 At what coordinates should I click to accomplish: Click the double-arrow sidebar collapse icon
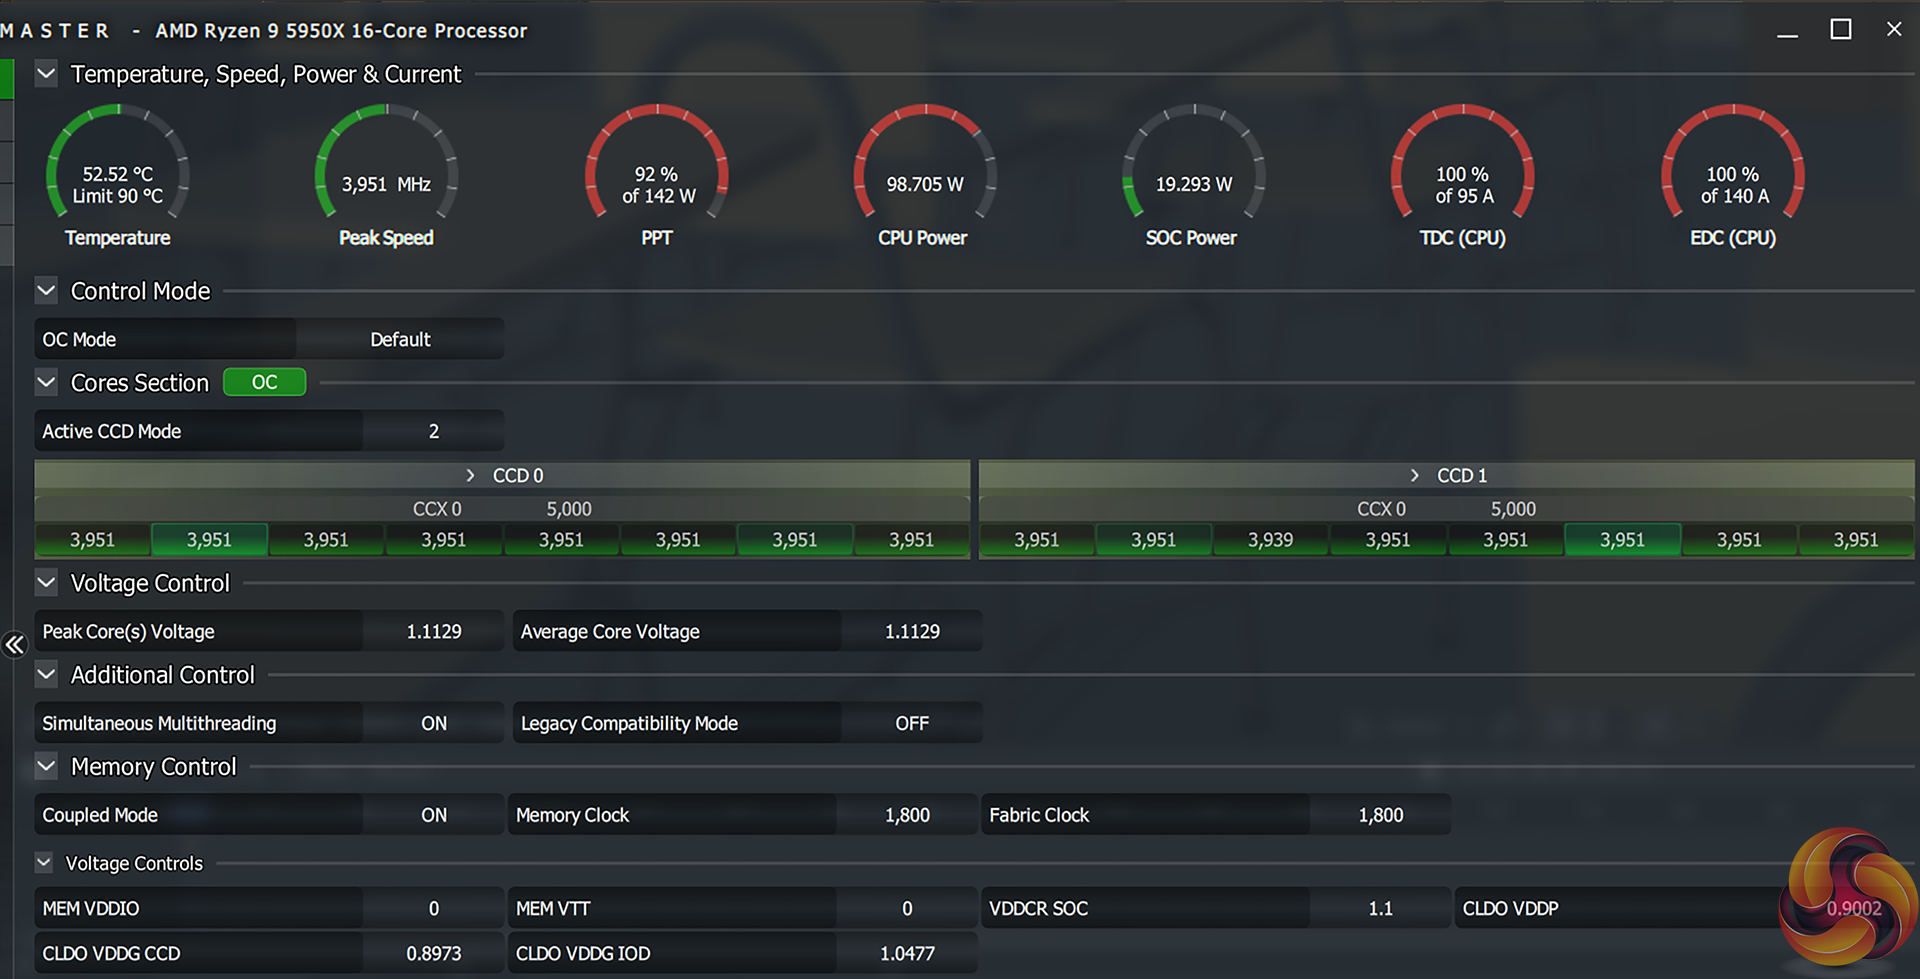(14, 645)
